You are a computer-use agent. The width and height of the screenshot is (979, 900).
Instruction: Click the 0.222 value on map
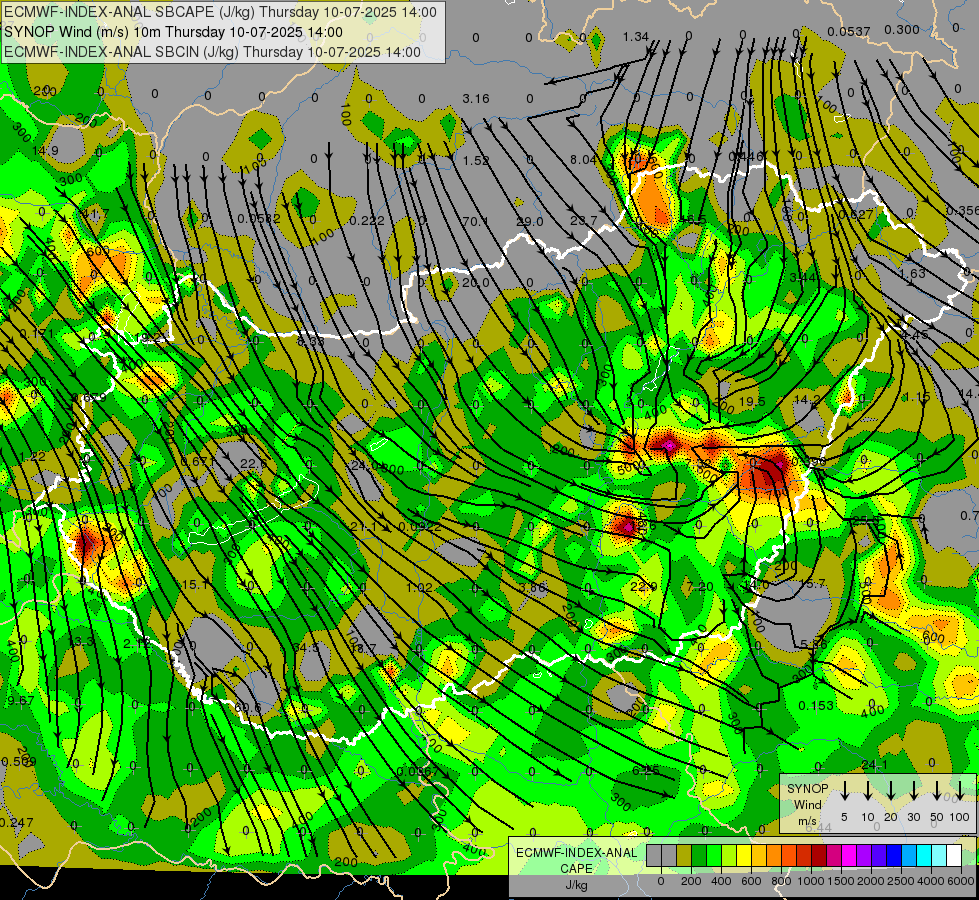(x=367, y=220)
